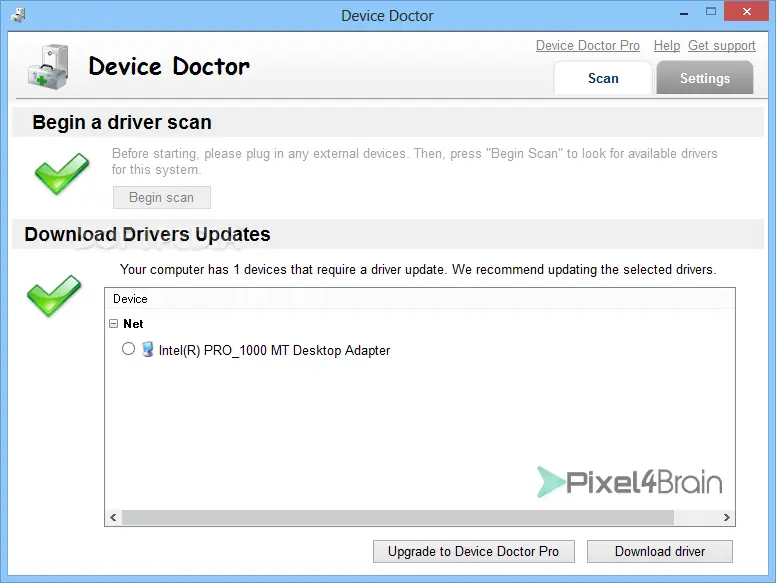This screenshot has height=583, width=776.
Task: Switch to the Scan tab
Action: [x=603, y=78]
